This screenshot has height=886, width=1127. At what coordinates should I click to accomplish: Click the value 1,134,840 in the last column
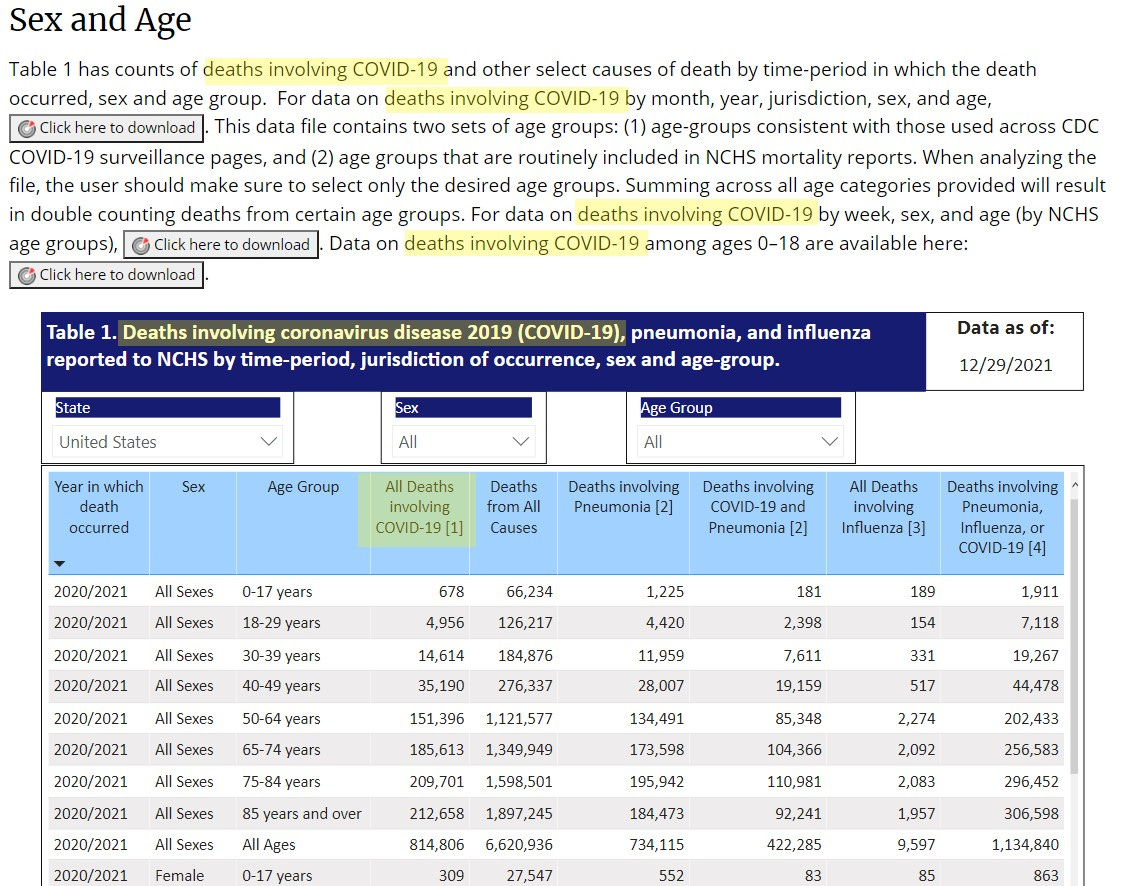click(1026, 845)
